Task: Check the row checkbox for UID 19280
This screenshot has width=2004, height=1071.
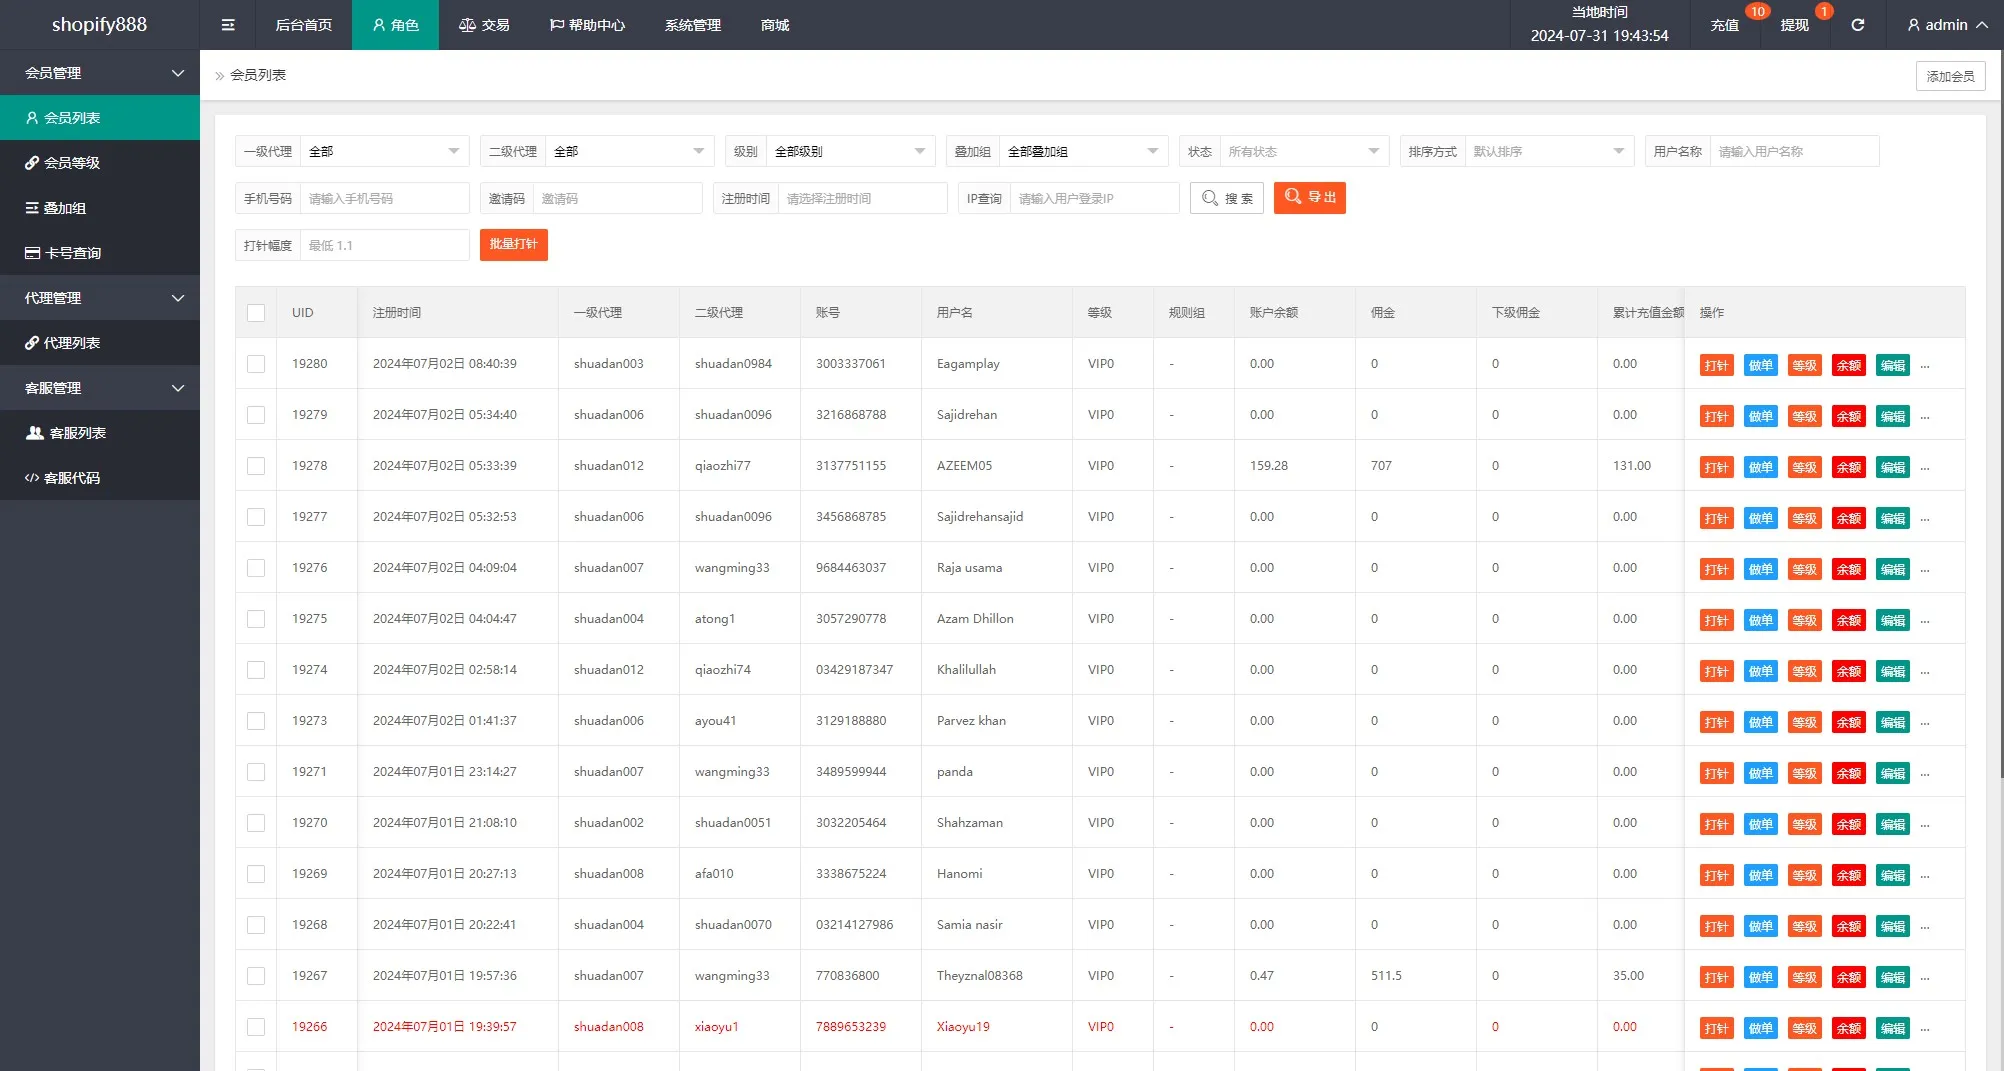Action: point(256,364)
